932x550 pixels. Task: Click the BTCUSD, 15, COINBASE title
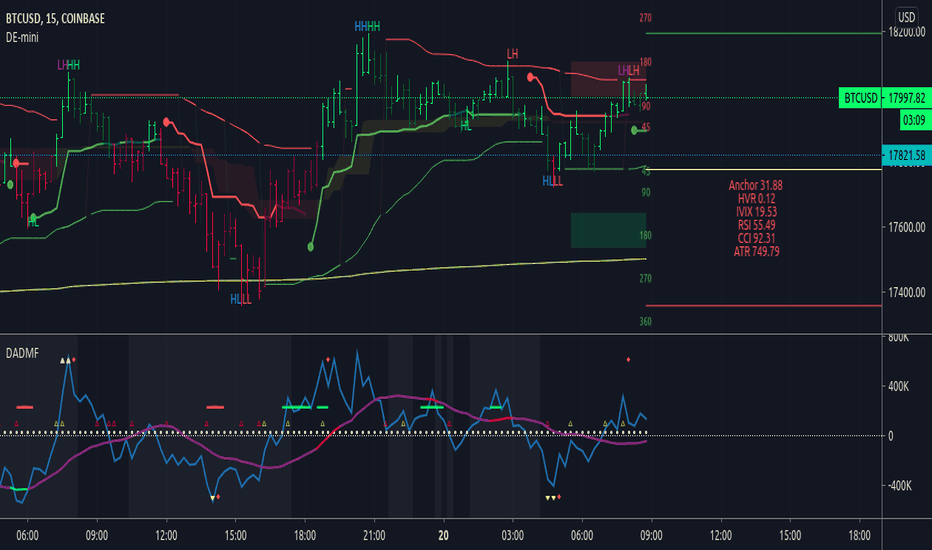[55, 18]
